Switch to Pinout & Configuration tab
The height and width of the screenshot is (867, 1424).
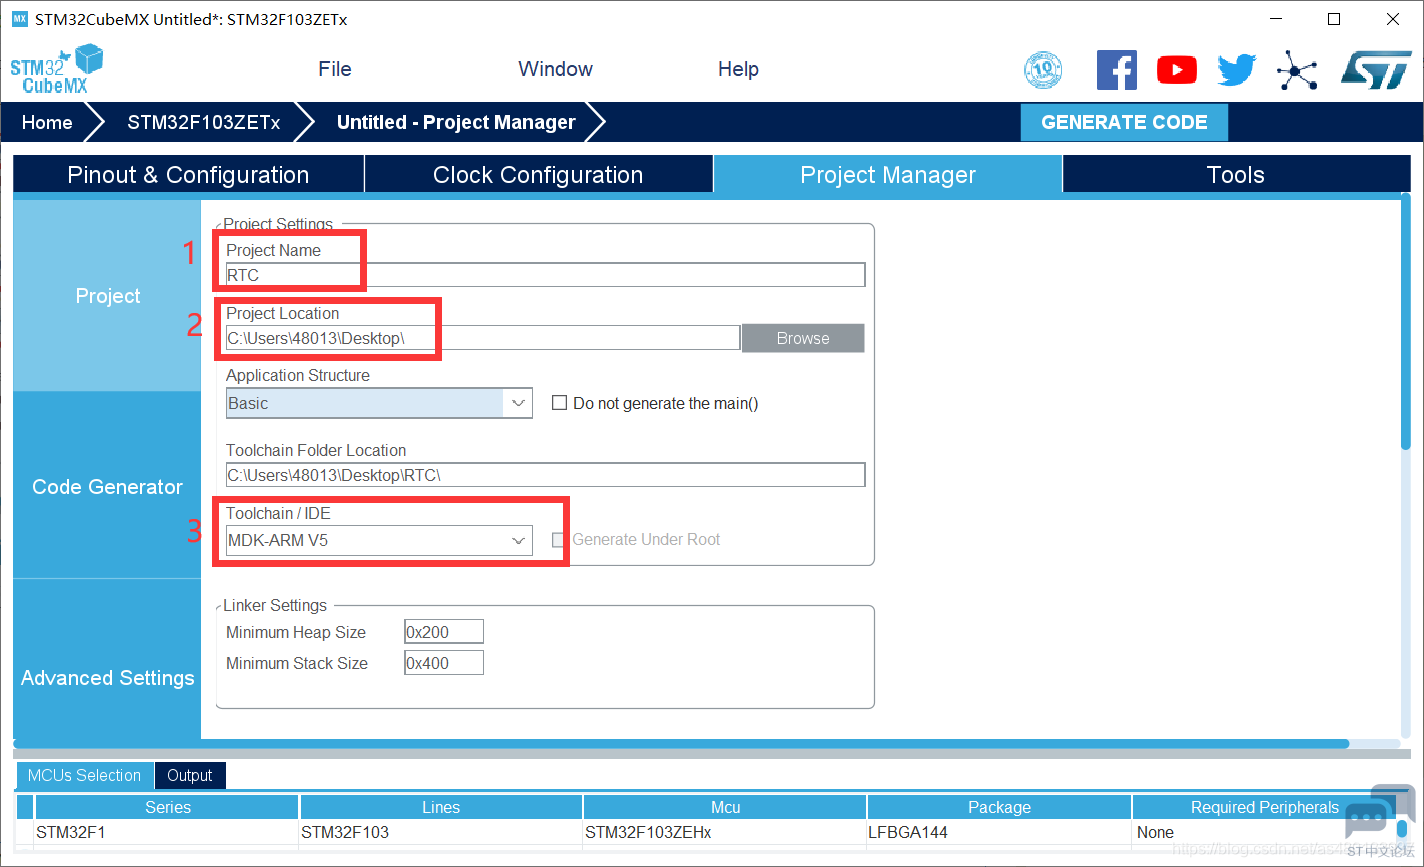(188, 174)
